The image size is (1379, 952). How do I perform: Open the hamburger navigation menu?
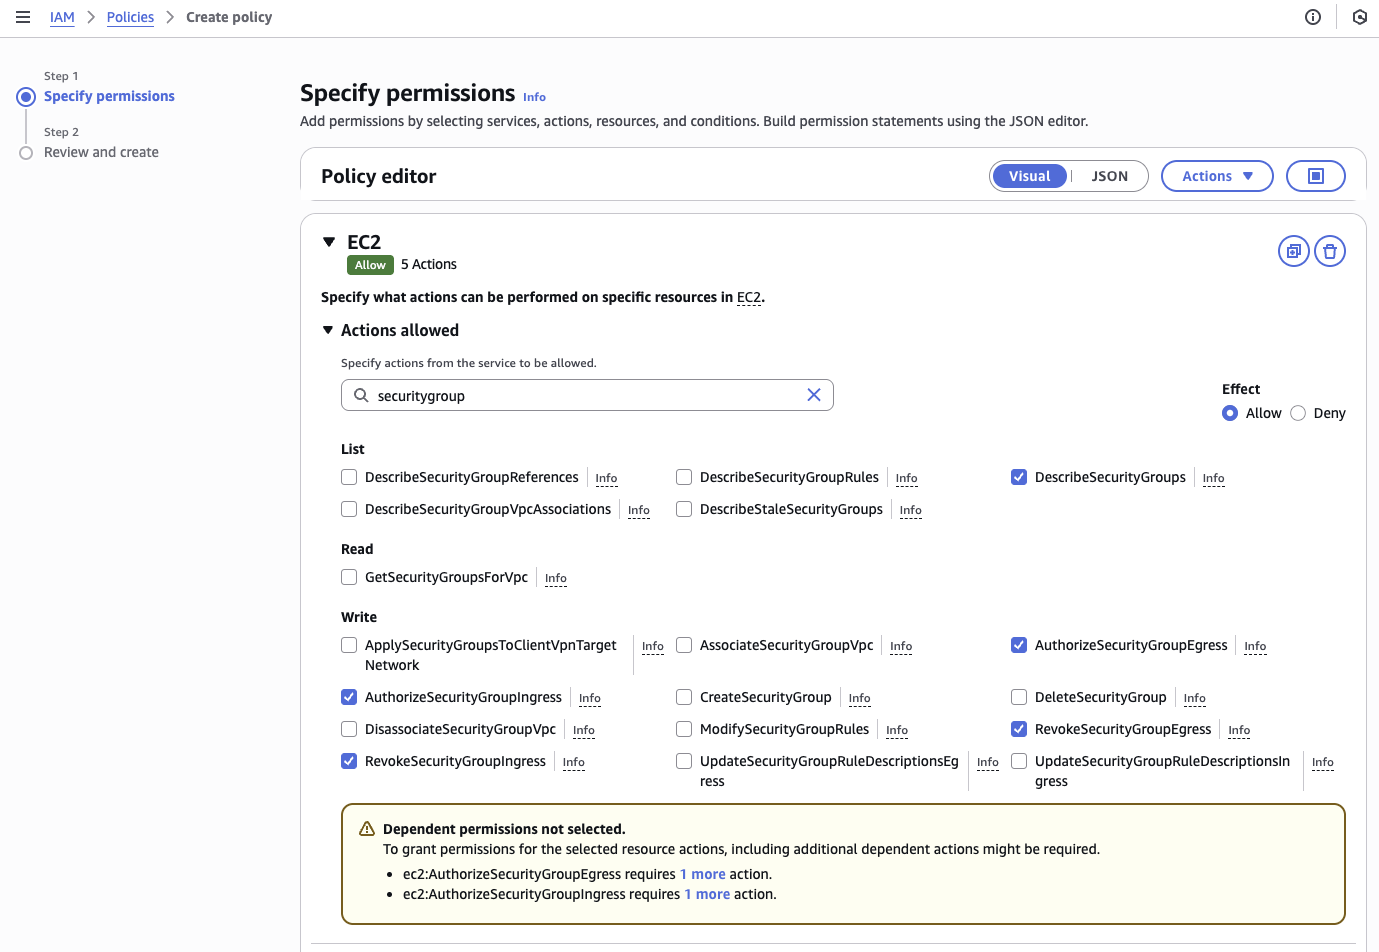tap(23, 17)
